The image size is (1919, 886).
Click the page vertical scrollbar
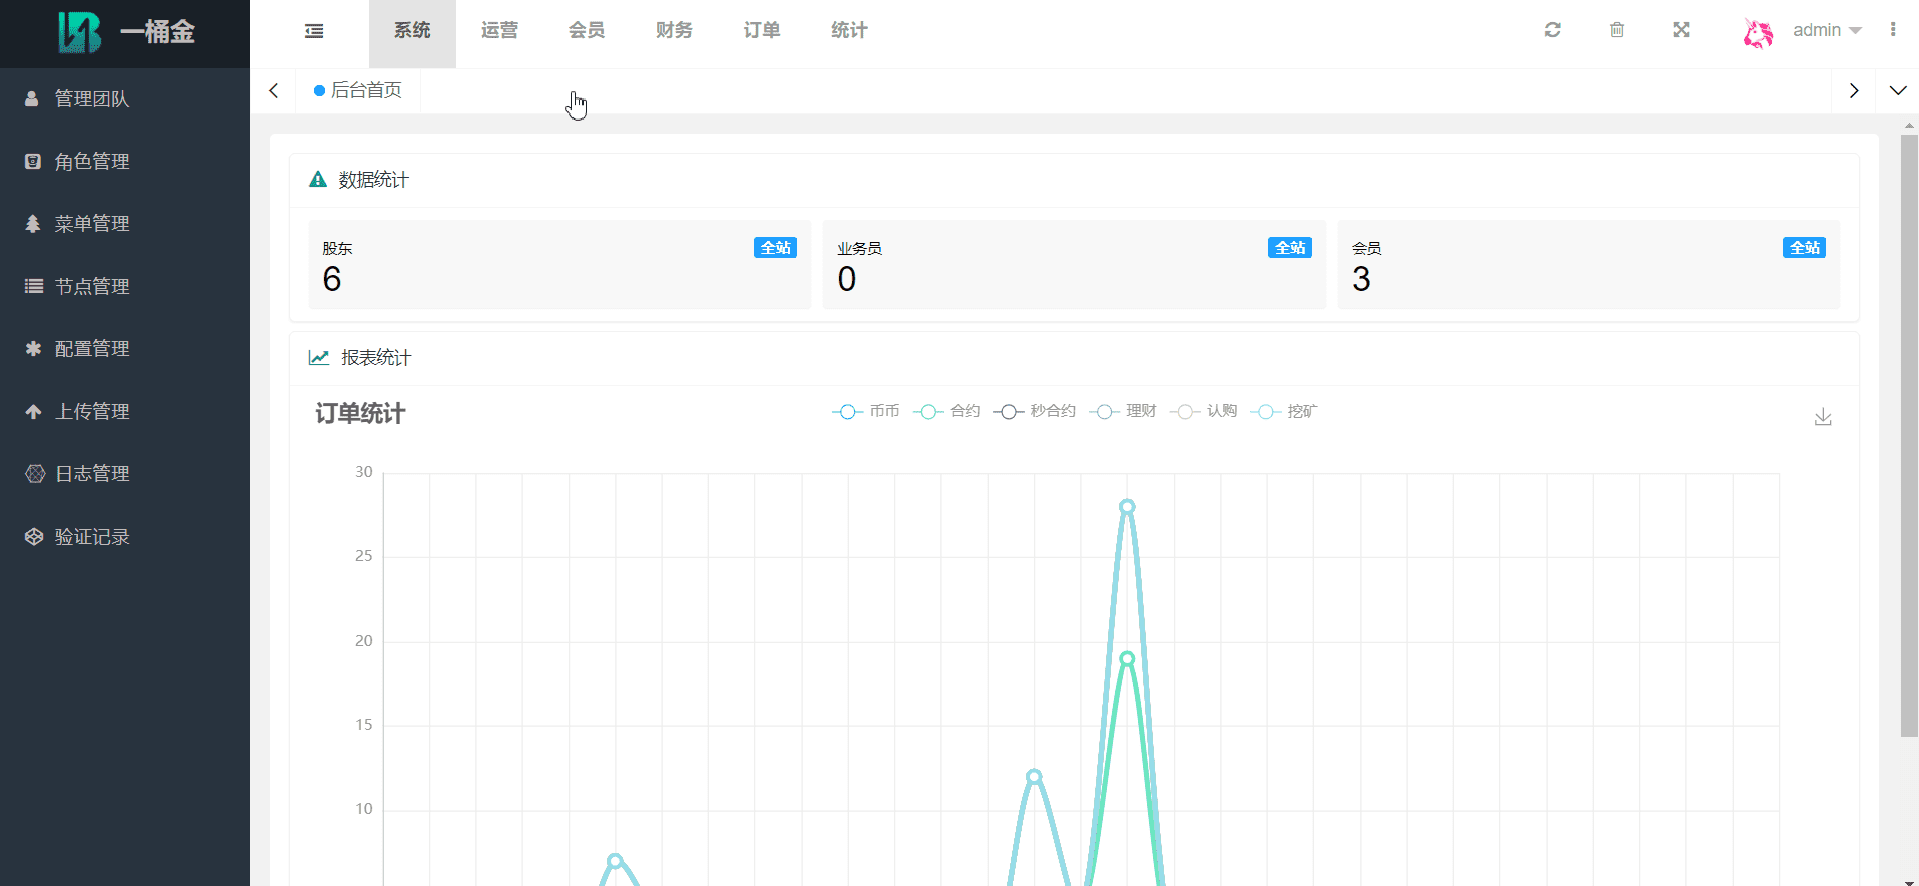tap(1908, 435)
